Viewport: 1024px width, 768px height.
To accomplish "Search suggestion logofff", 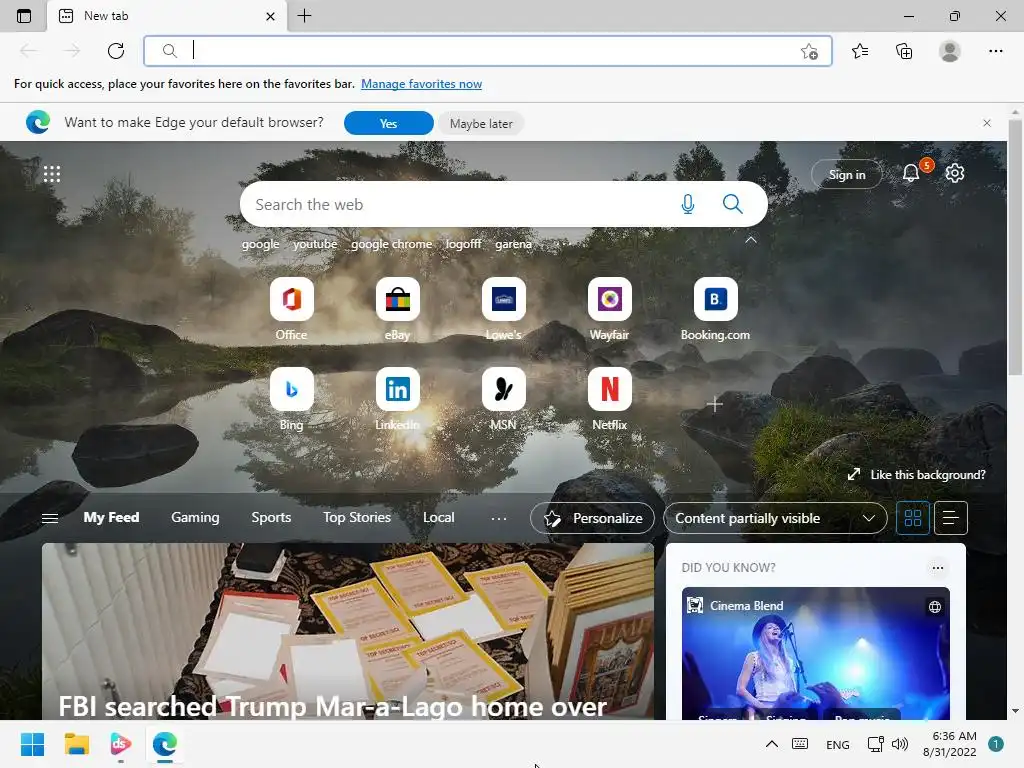I will point(464,244).
